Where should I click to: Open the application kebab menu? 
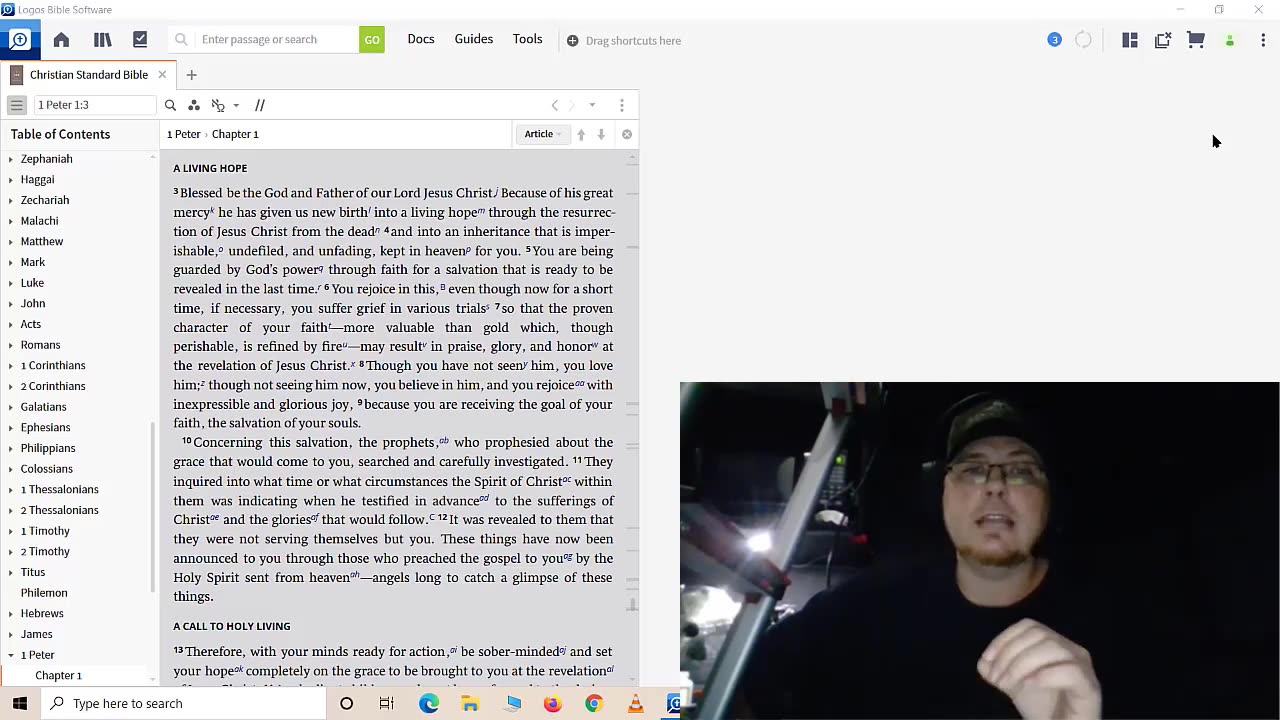(x=1263, y=40)
